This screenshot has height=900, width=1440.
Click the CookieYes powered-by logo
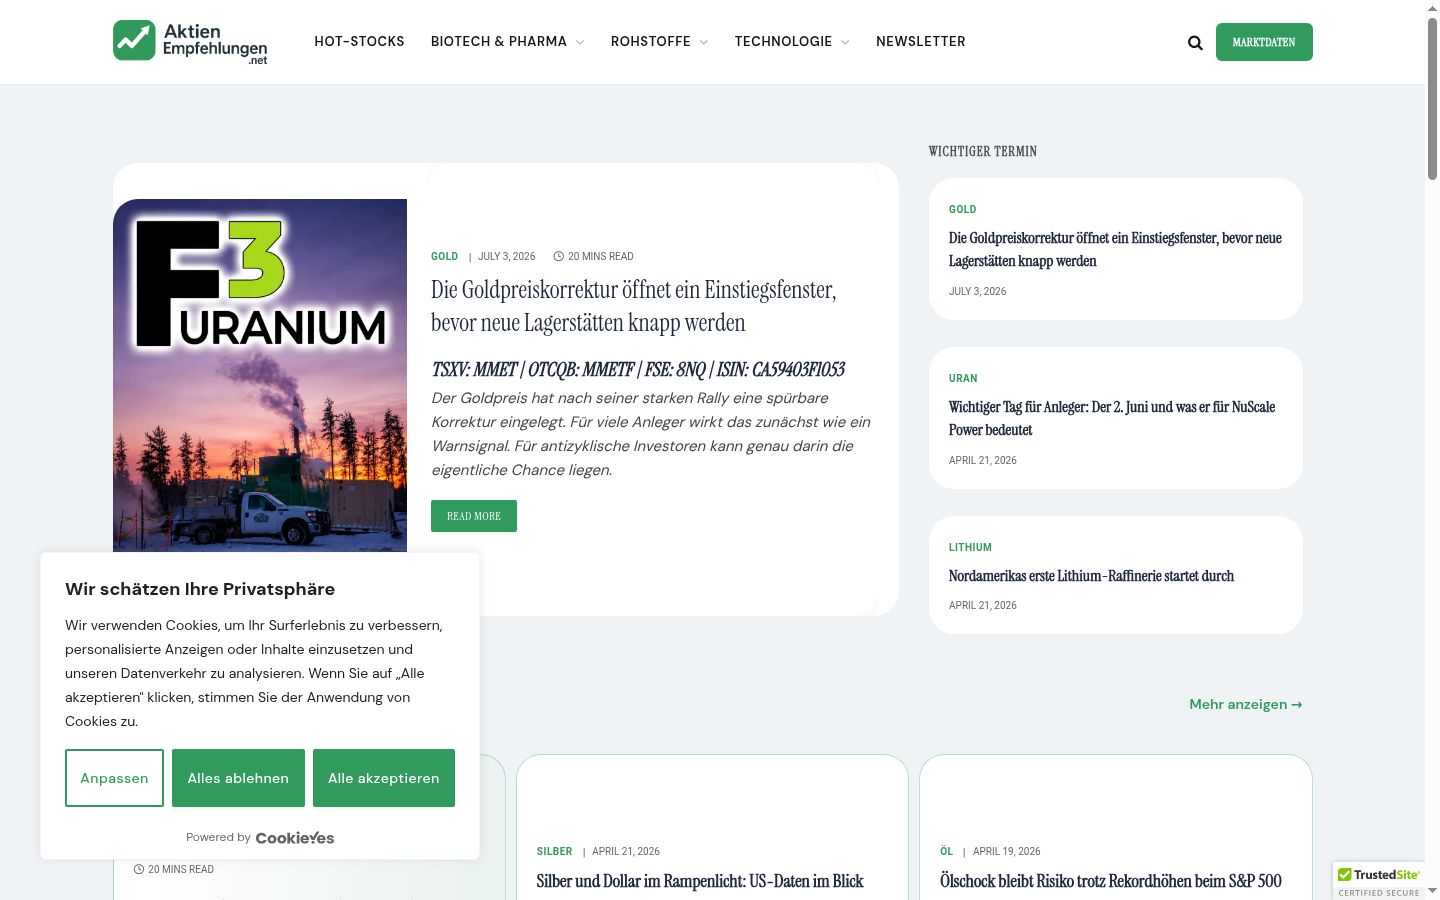[x=295, y=838]
